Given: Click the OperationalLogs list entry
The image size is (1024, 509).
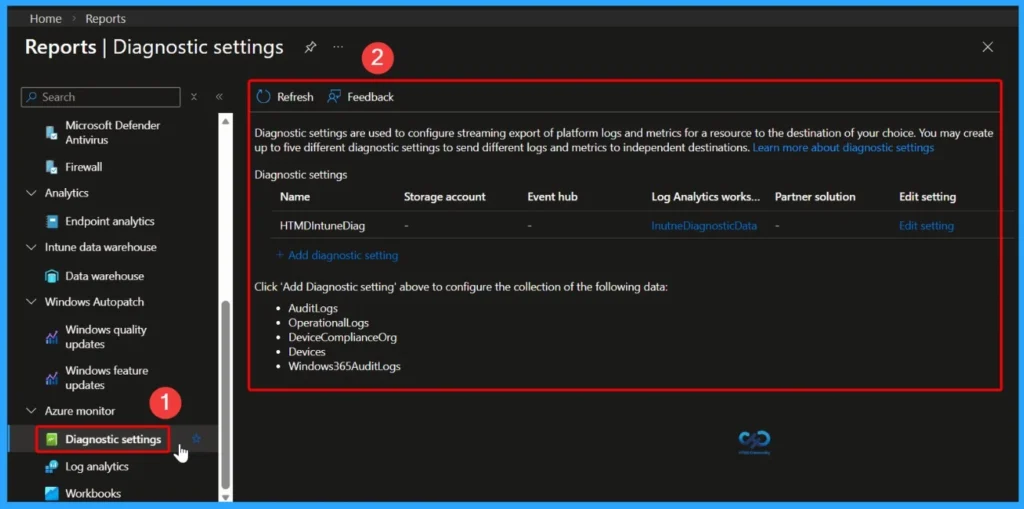Looking at the screenshot, I should [328, 323].
